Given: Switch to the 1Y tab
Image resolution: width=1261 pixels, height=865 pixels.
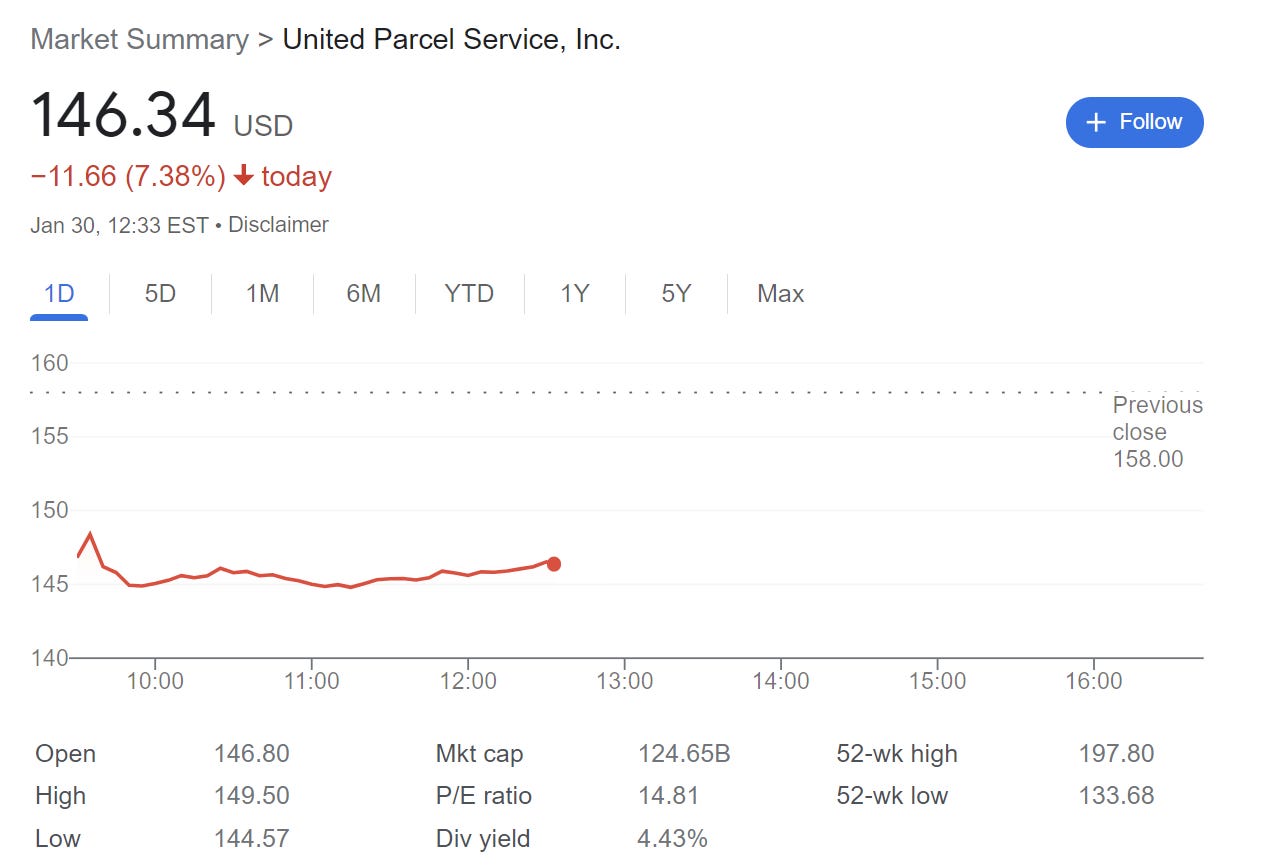Looking at the screenshot, I should (574, 294).
